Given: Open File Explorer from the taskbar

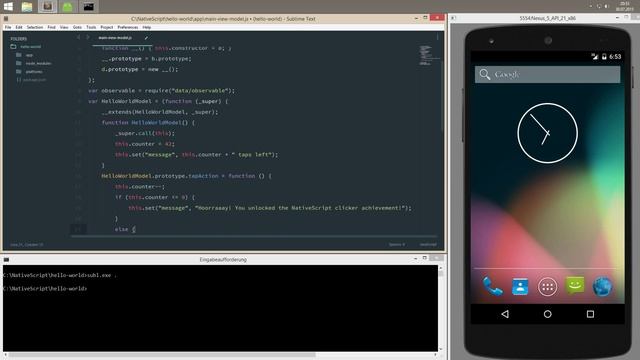Looking at the screenshot, I should pos(27,7).
